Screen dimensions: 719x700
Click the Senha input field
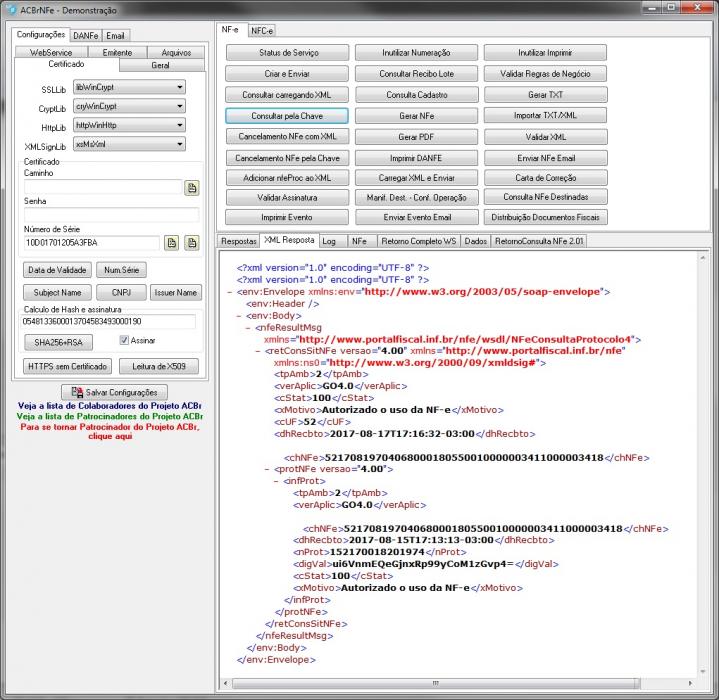click(x=111, y=215)
